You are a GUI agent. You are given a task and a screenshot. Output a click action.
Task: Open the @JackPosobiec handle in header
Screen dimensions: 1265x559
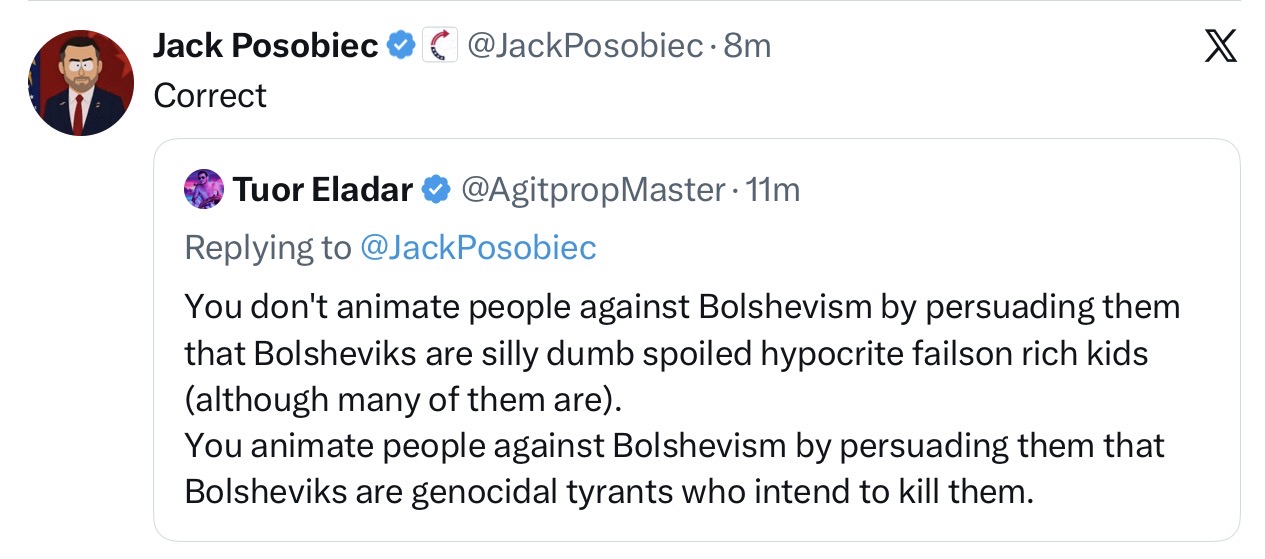(x=585, y=46)
